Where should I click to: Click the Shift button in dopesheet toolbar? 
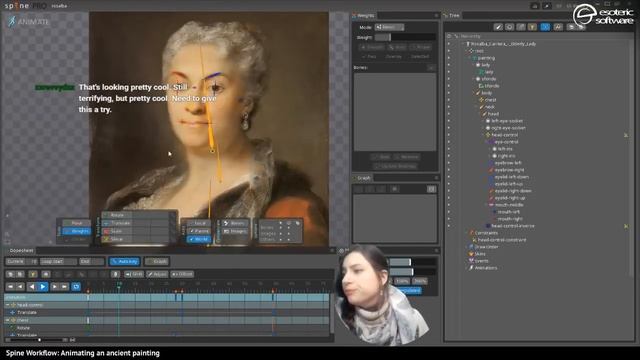[134, 274]
